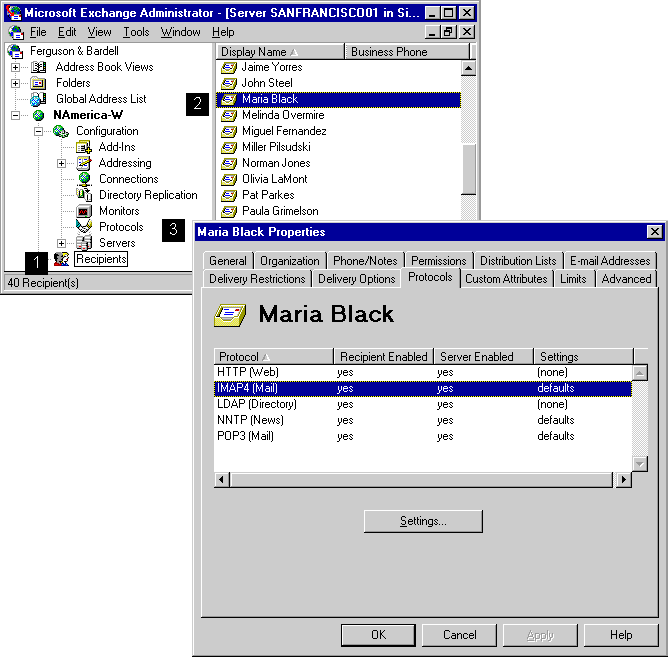The height and width of the screenshot is (657, 668).
Task: Close the Maria Black Properties dialog
Action: click(654, 232)
